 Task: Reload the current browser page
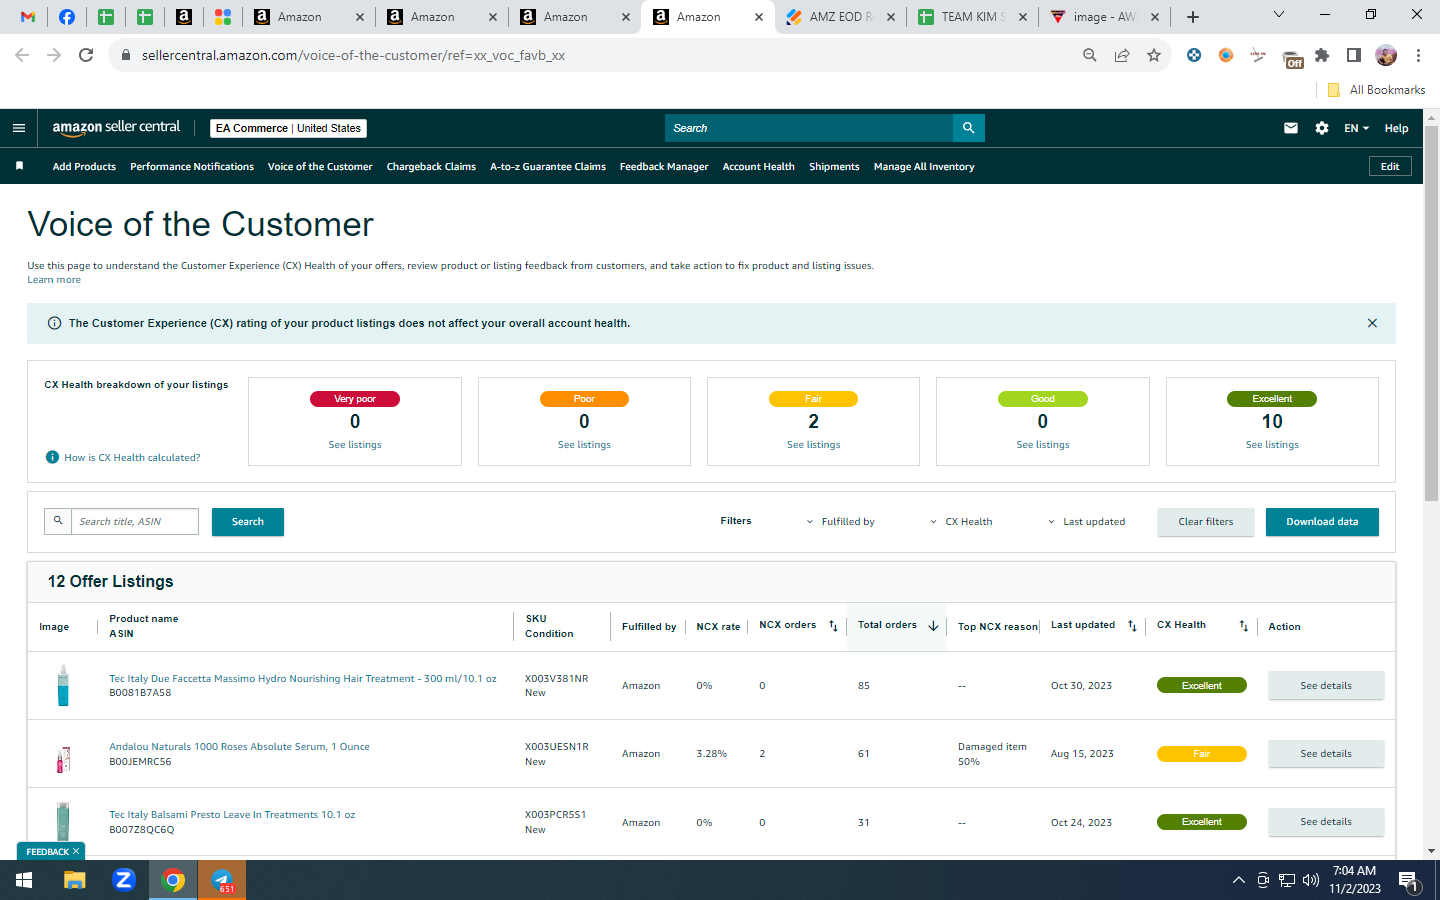(86, 55)
